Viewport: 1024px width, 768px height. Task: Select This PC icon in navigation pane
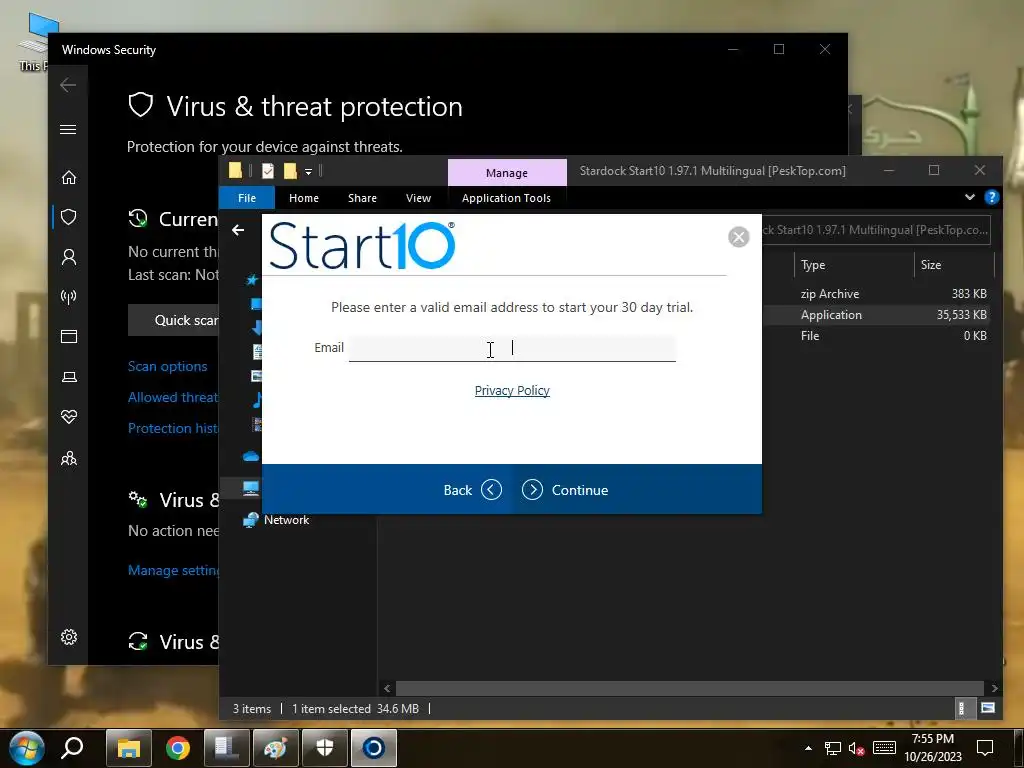[251, 488]
